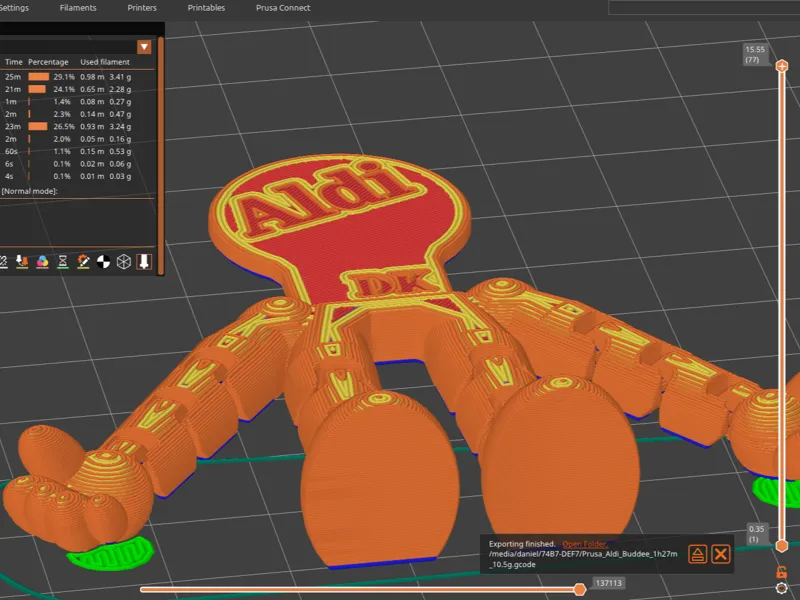Click the legend panel orange scrollbar

point(161,155)
